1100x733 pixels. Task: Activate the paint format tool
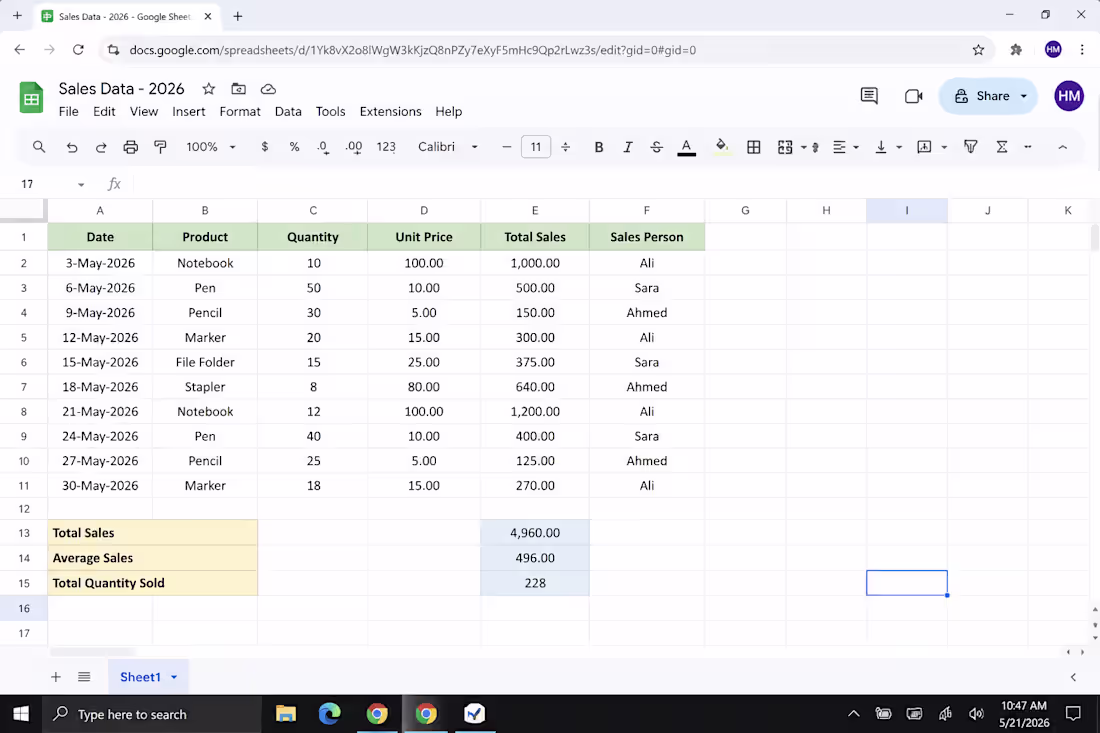(161, 147)
